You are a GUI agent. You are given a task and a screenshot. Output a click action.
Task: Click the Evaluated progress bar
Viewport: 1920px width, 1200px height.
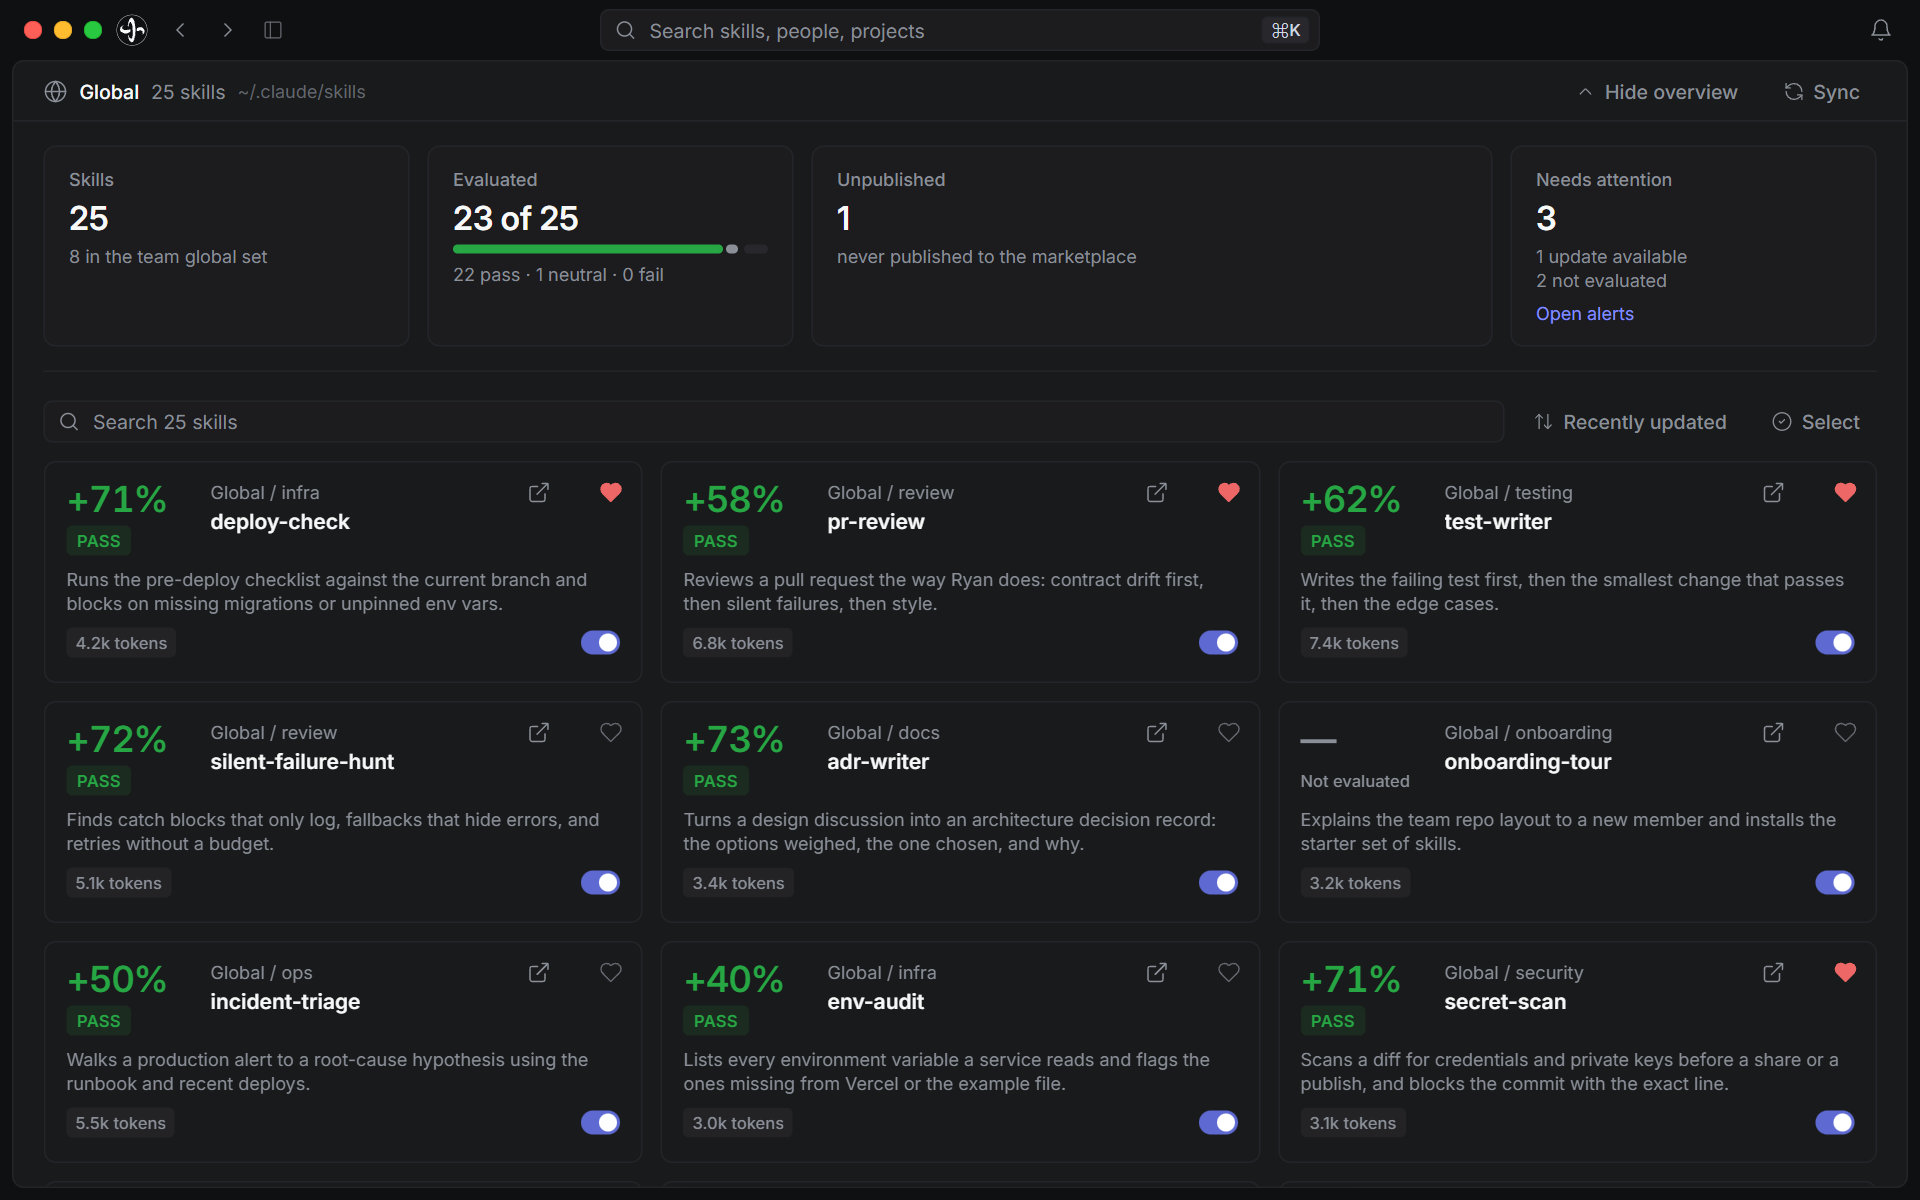click(610, 249)
